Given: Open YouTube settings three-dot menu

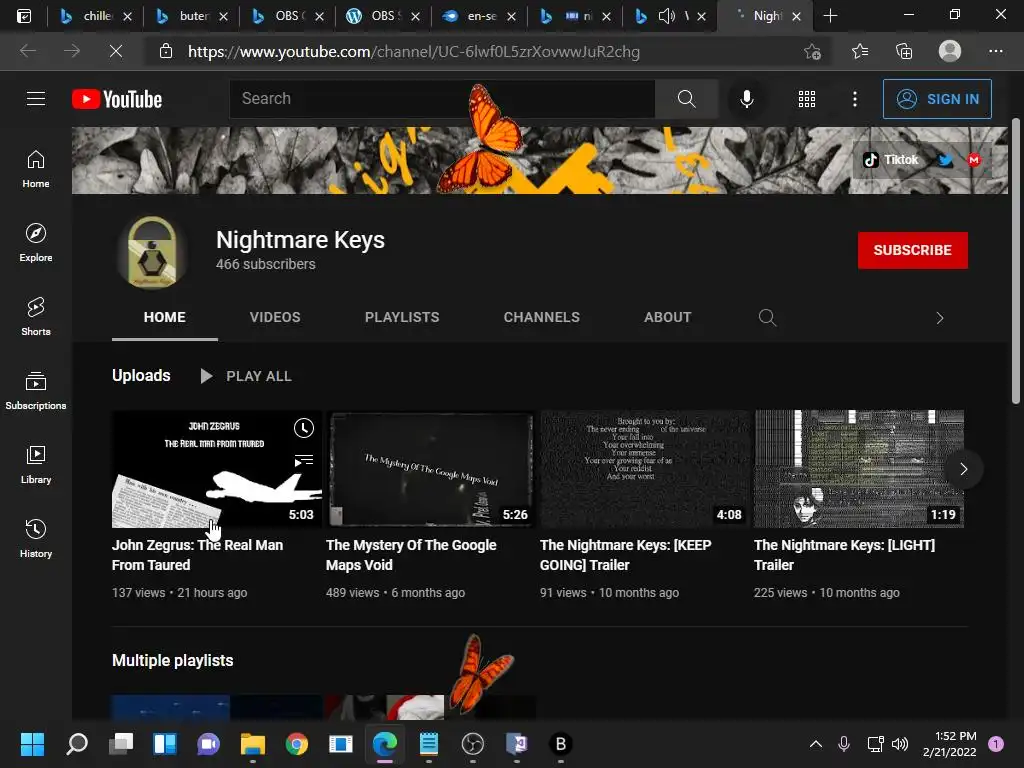Looking at the screenshot, I should pos(855,99).
